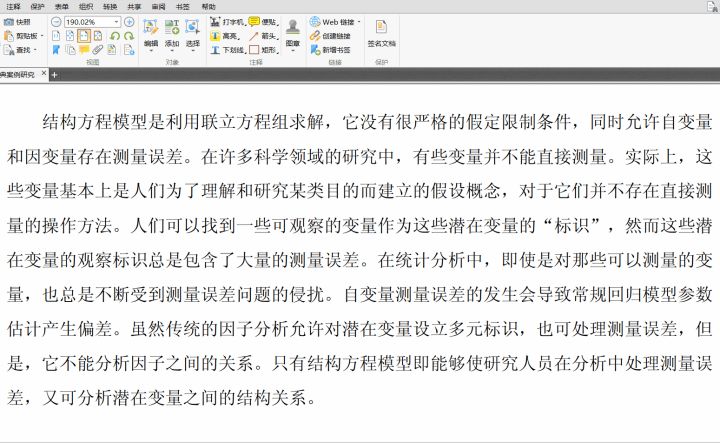Click the zoom in plus button
Screen dimensions: 720x443
pyautogui.click(x=129, y=22)
